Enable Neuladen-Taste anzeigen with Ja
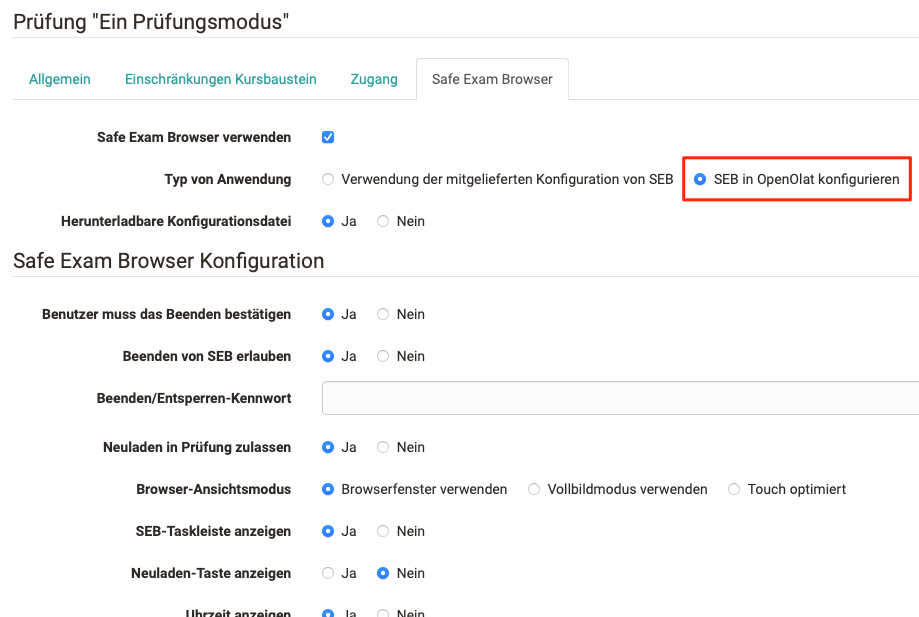 point(330,573)
